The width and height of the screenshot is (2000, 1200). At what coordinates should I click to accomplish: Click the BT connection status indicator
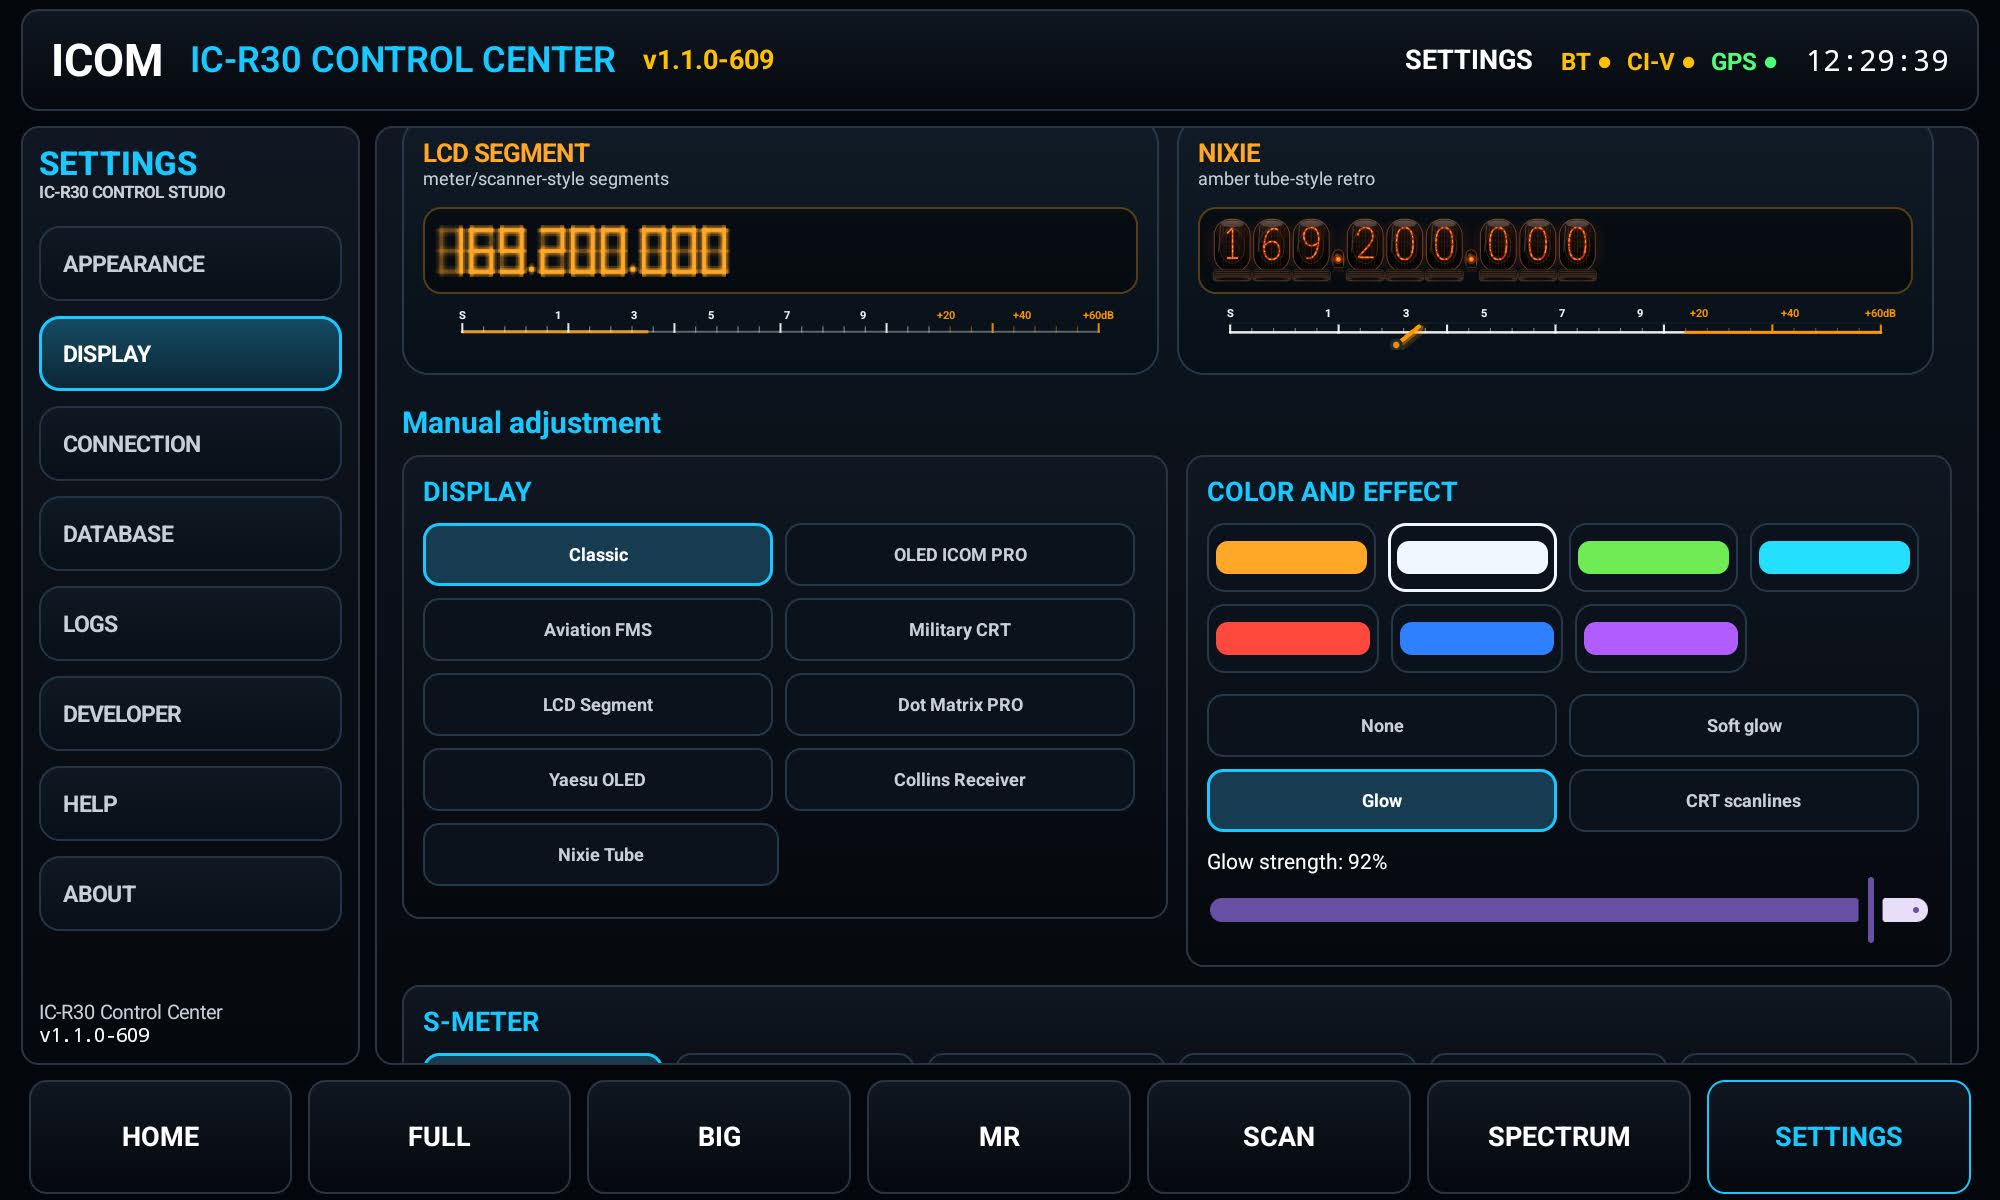pyautogui.click(x=1586, y=62)
